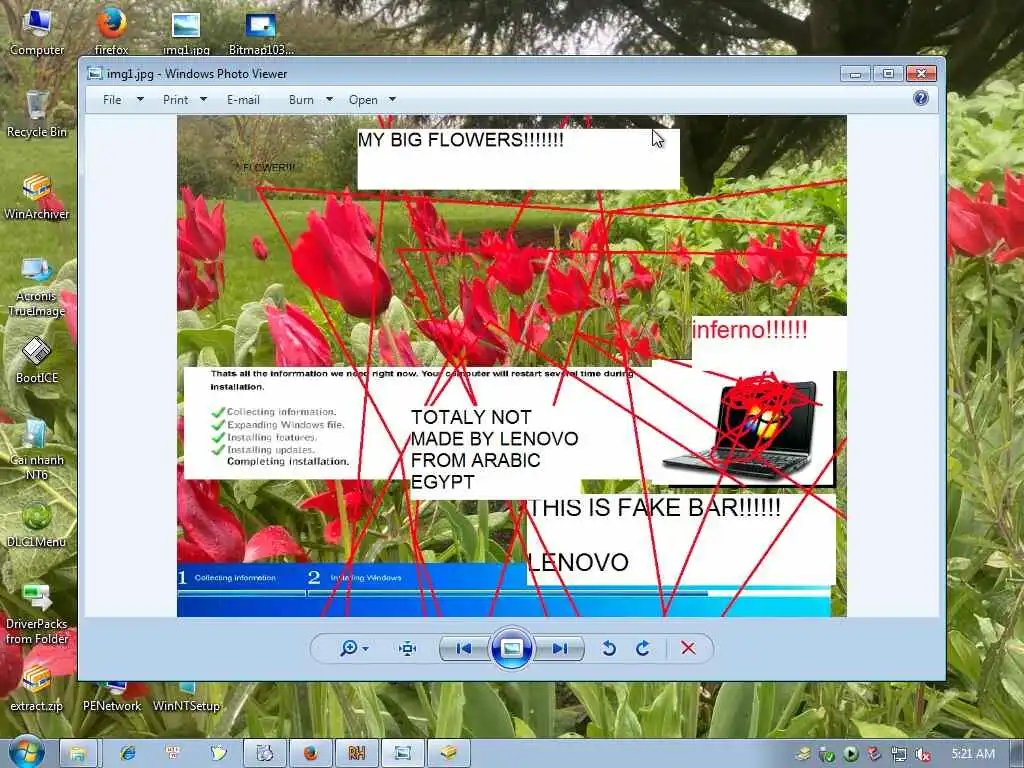Viewport: 1024px width, 768px height.
Task: Open the DLC1Menu desktop shortcut
Action: click(37, 524)
